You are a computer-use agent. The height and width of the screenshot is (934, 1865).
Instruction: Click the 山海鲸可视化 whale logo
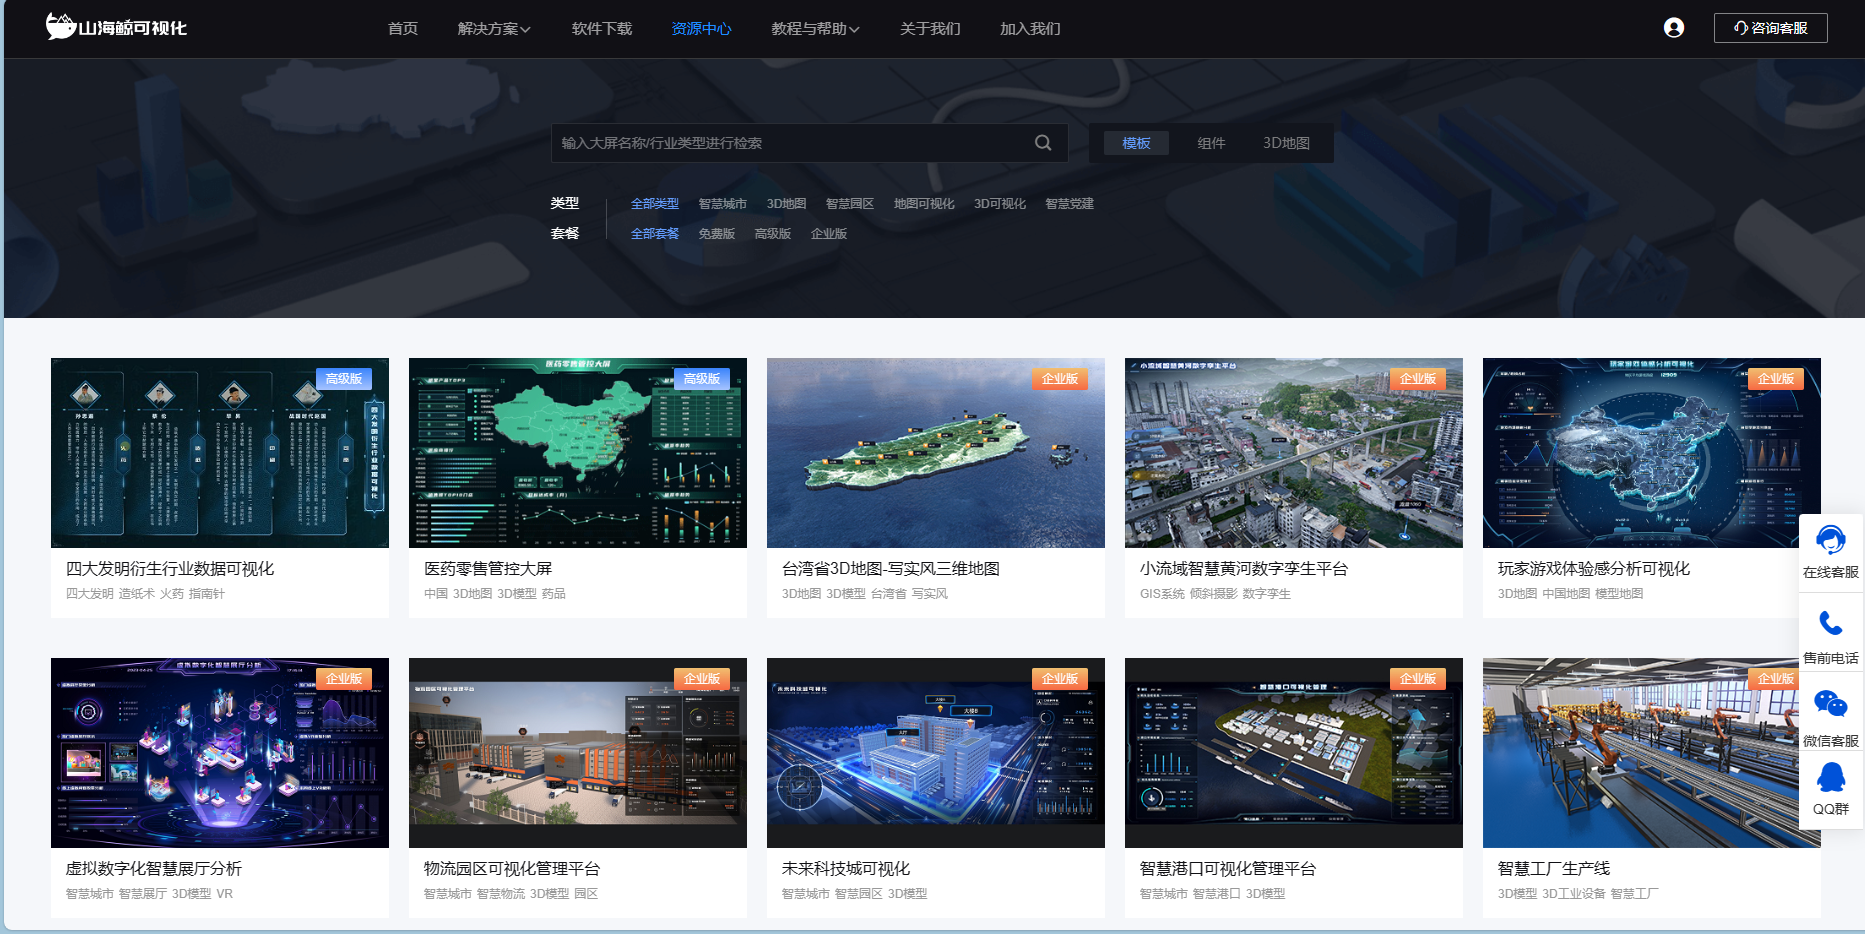click(x=116, y=27)
